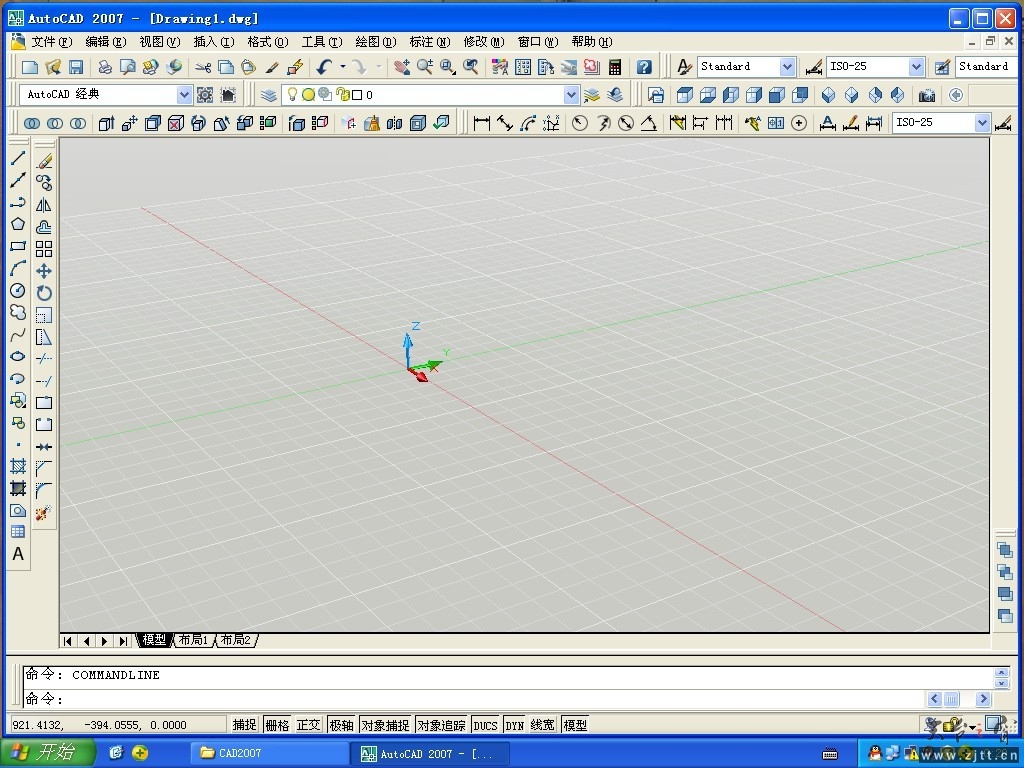Screen dimensions: 1024x768
Task: Select the Polygon draw tool
Action: (x=18, y=224)
